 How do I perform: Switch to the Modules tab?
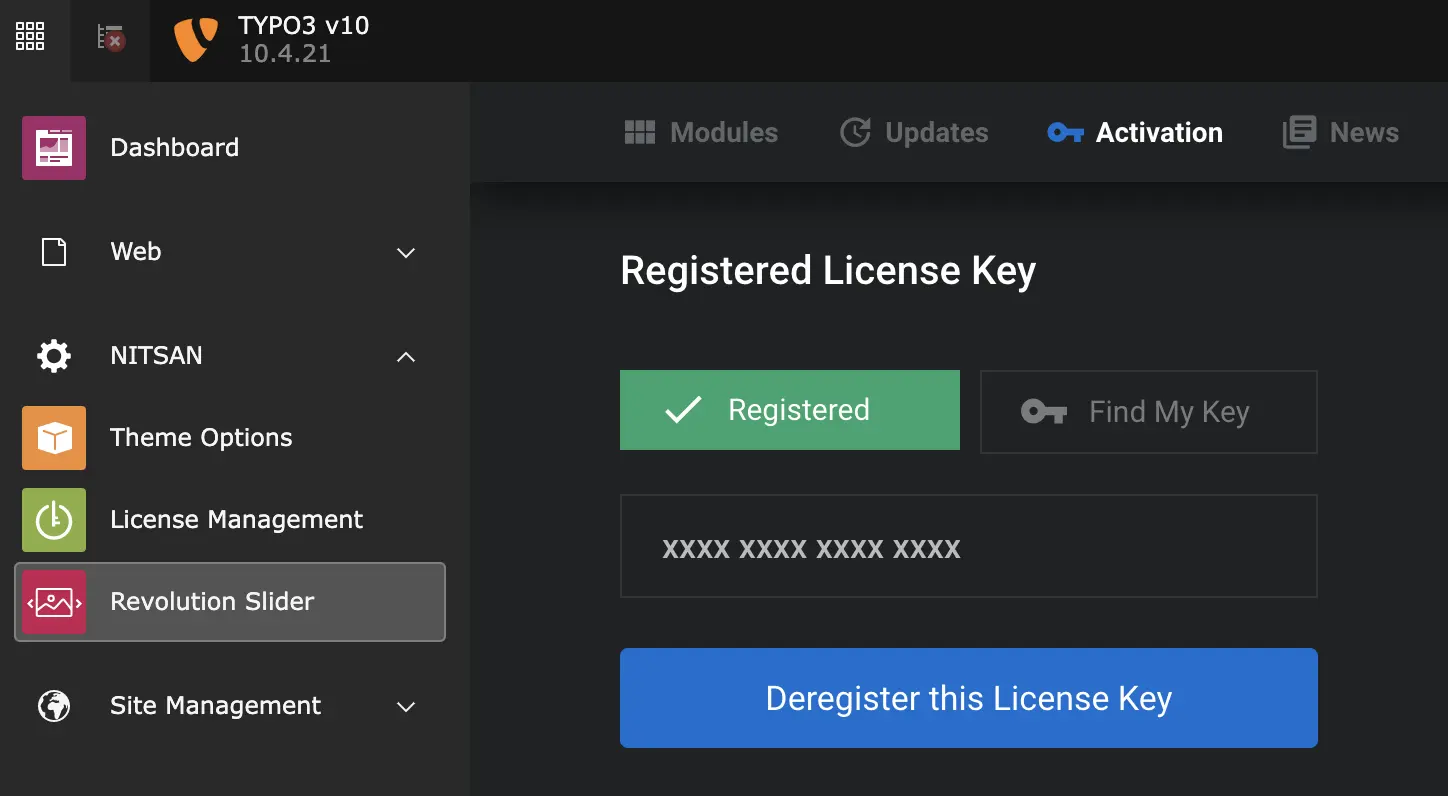(701, 133)
